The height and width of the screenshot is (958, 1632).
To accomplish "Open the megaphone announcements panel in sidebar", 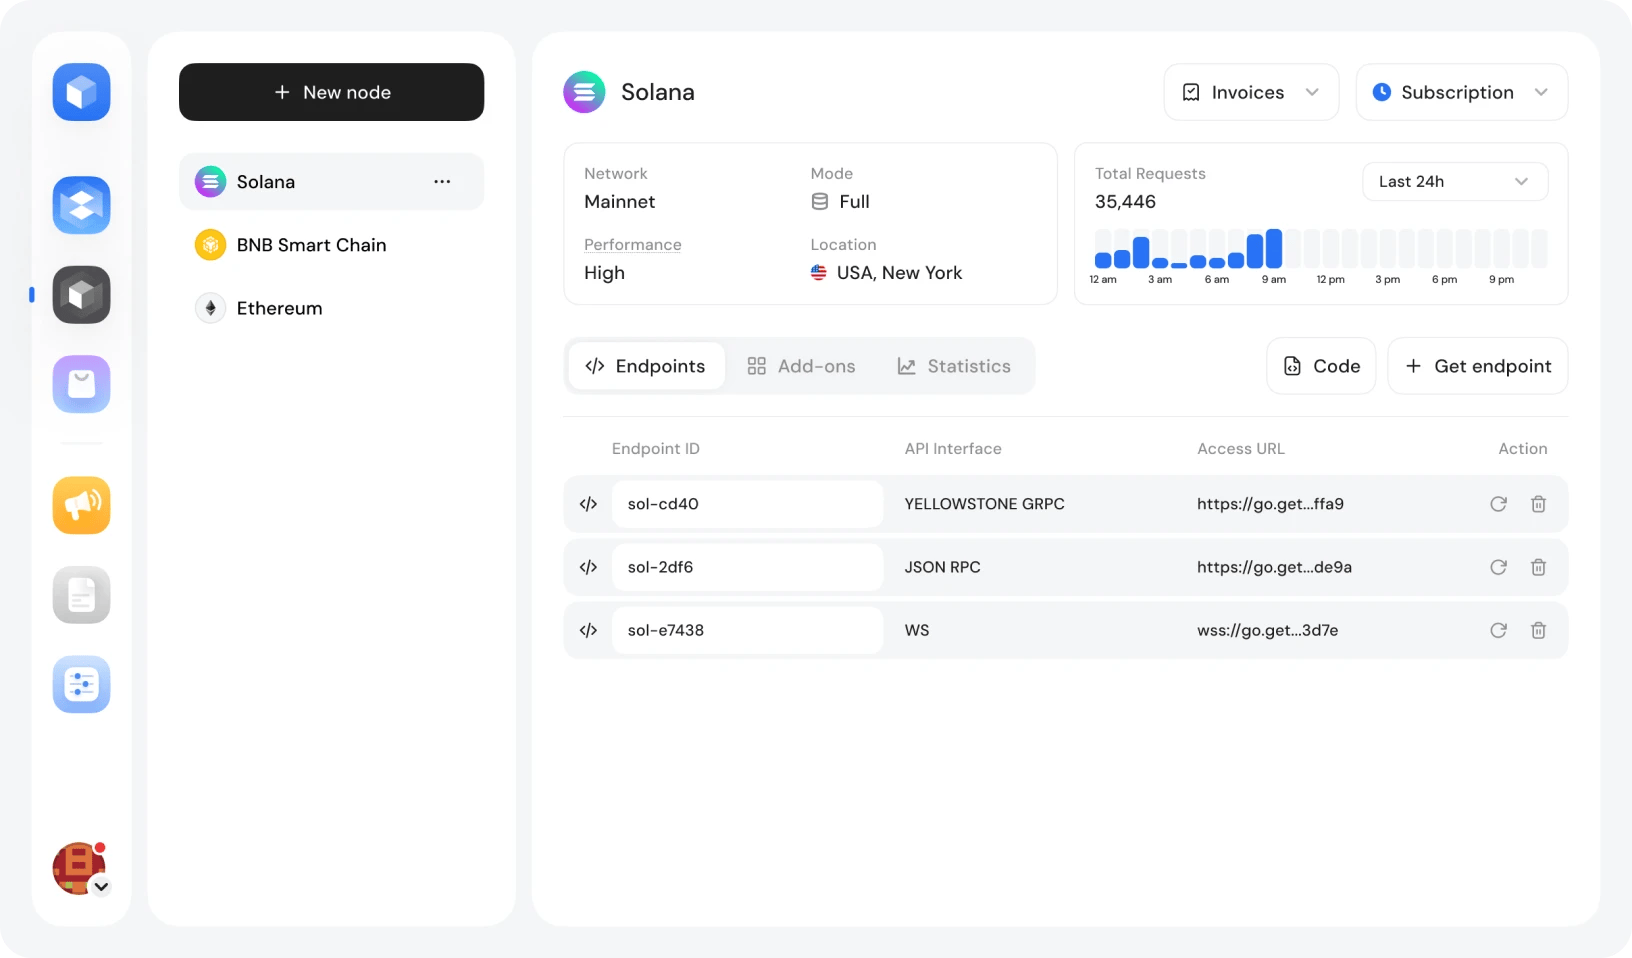I will [80, 505].
